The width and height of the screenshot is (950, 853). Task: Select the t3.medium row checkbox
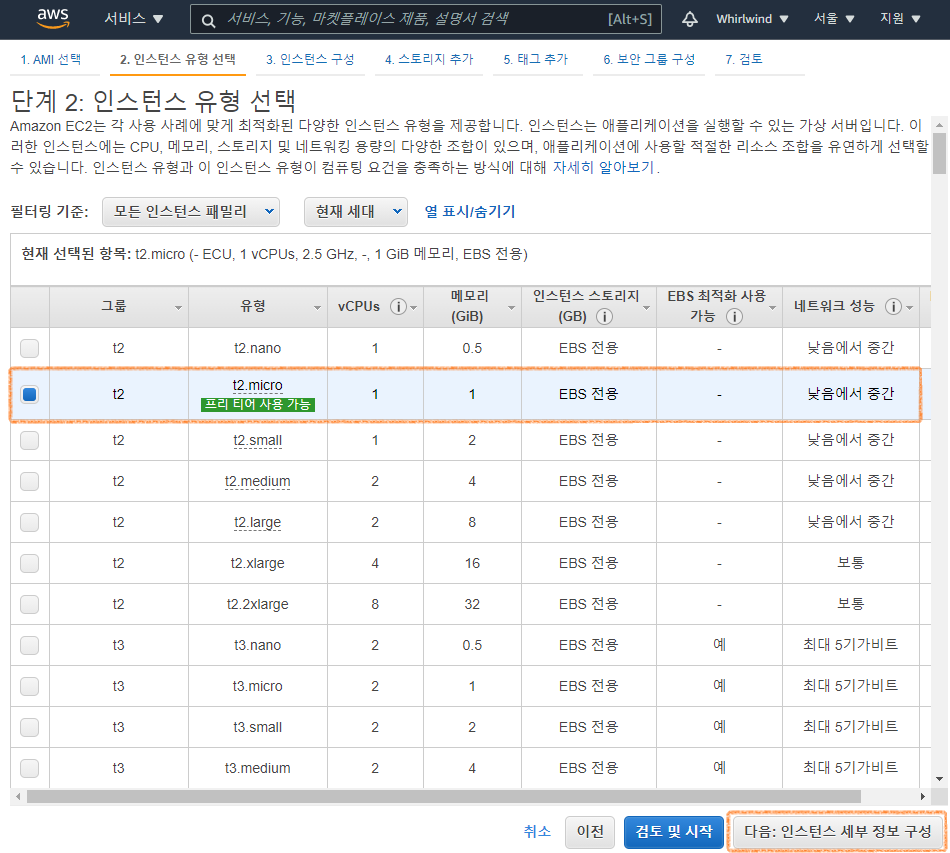point(30,768)
